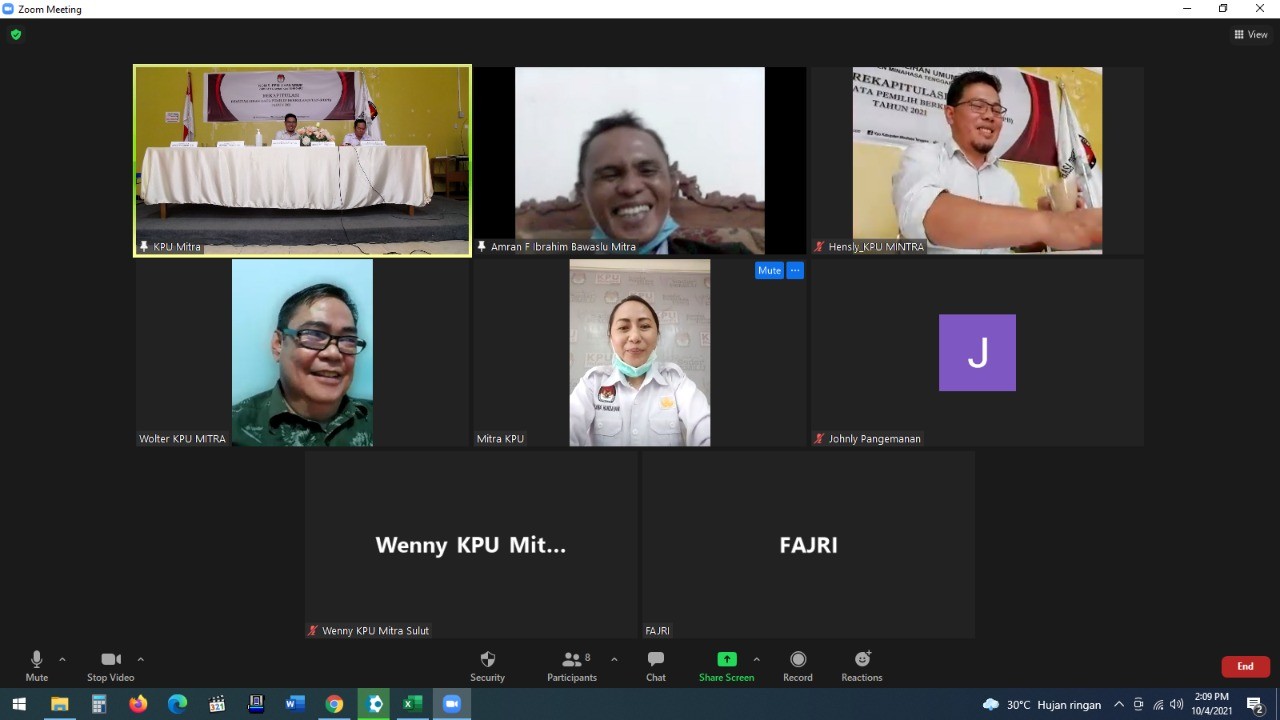Open Zoom from the Windows taskbar
The height and width of the screenshot is (720, 1280).
pyautogui.click(x=451, y=704)
